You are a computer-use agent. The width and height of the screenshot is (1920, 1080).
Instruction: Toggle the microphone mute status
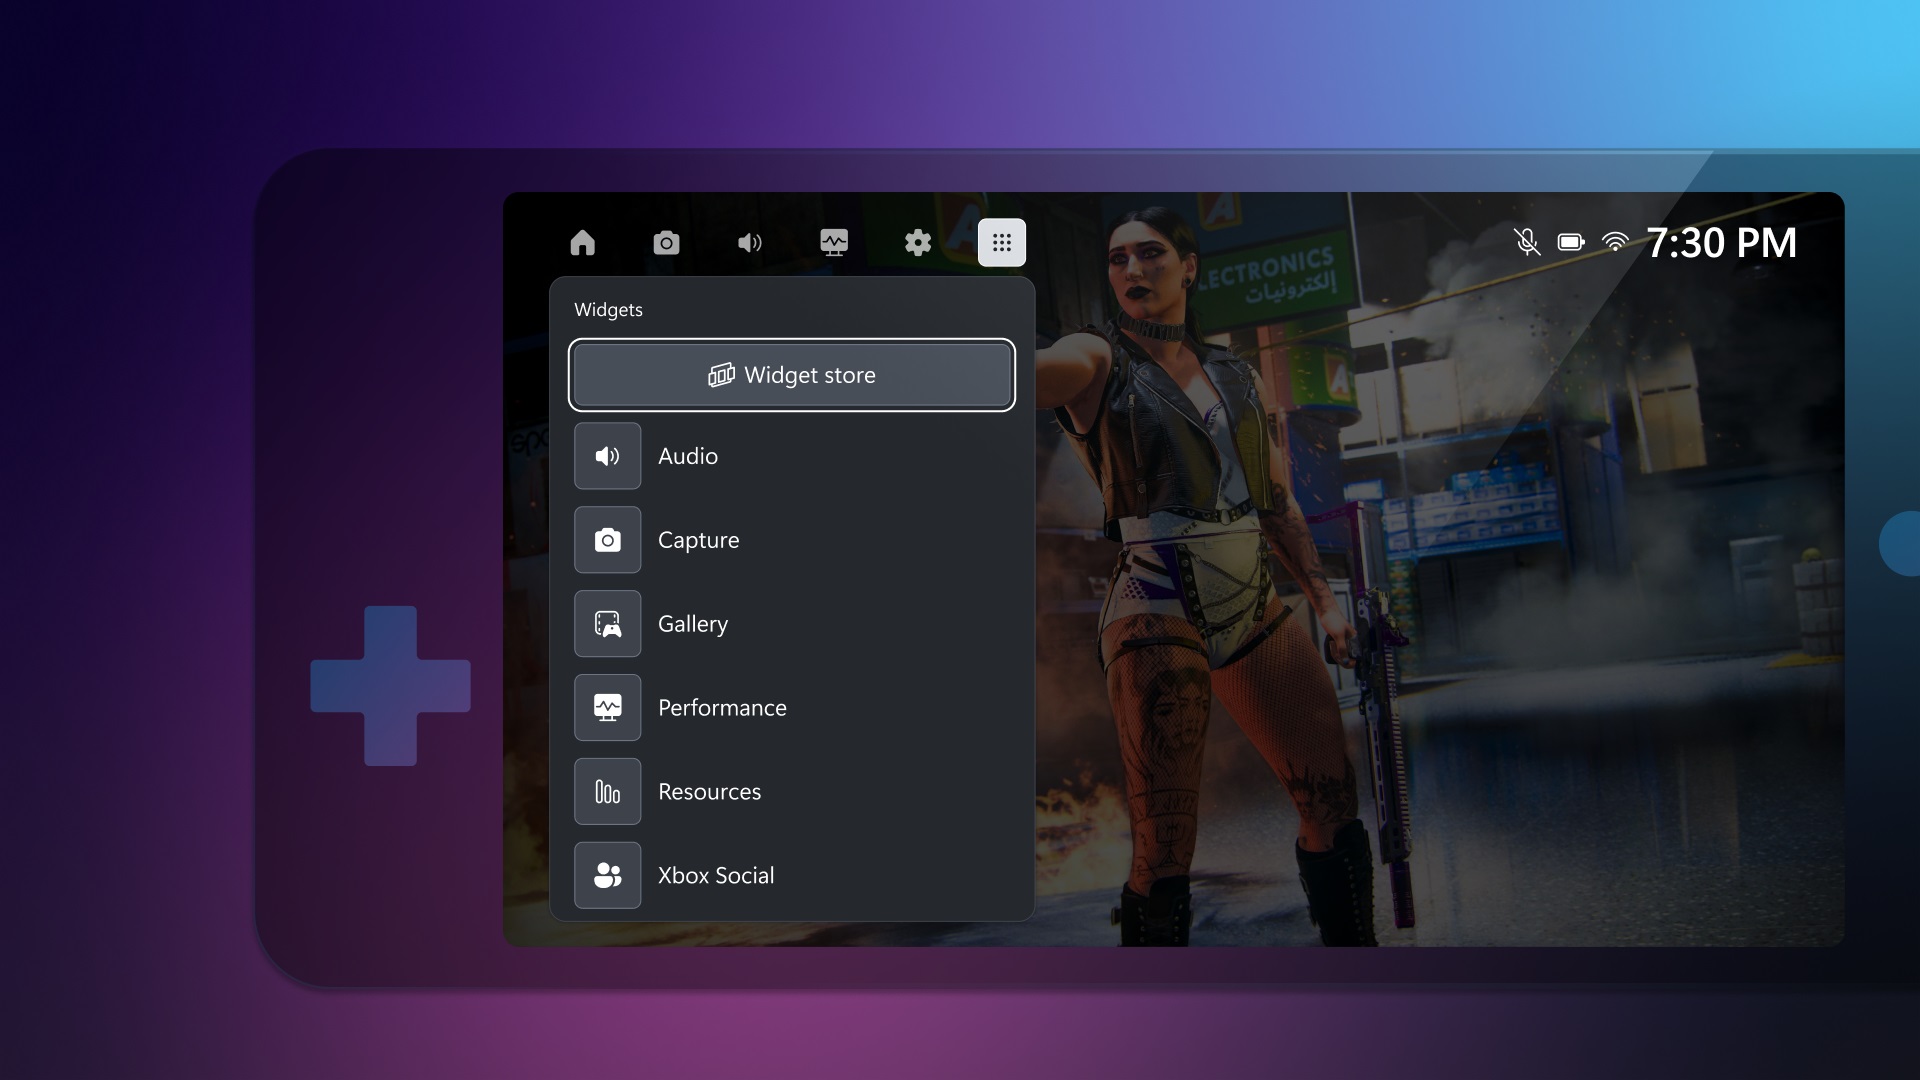pyautogui.click(x=1524, y=241)
